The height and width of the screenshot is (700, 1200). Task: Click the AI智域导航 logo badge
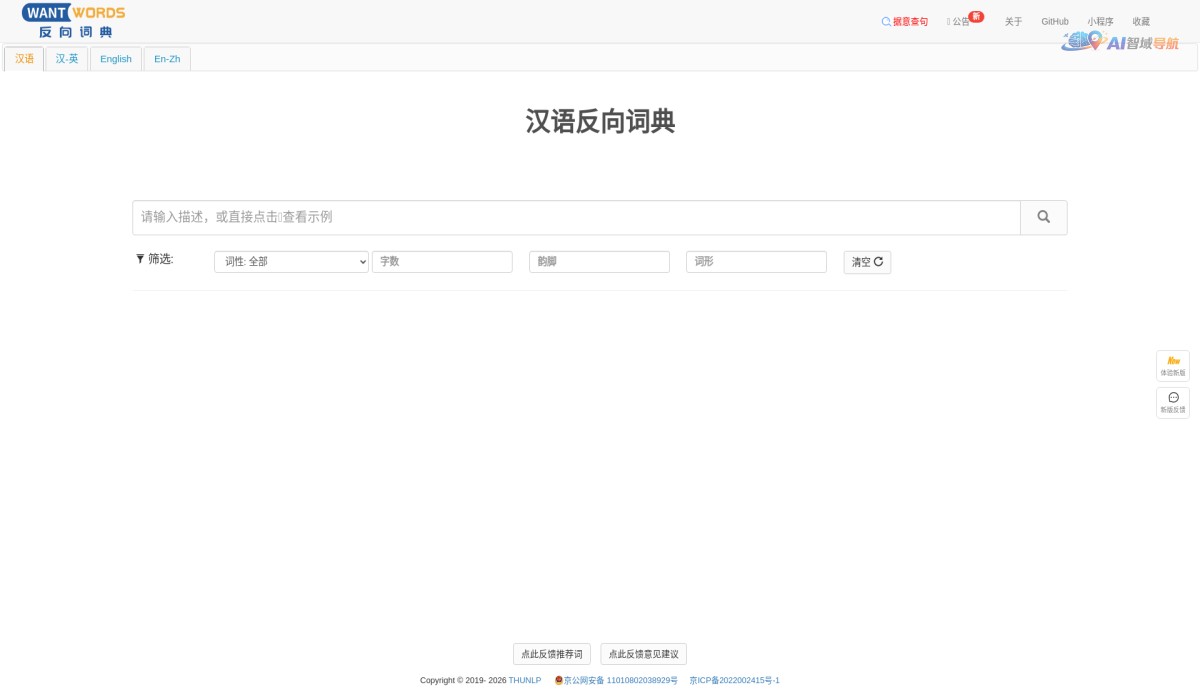(1120, 43)
